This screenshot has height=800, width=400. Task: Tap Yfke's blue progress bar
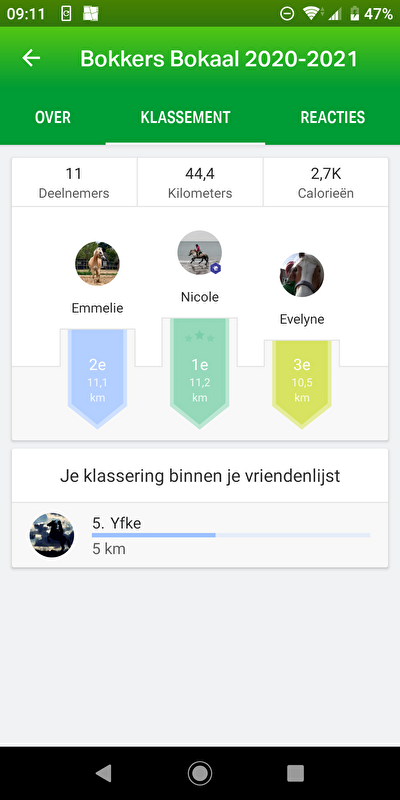point(231,535)
